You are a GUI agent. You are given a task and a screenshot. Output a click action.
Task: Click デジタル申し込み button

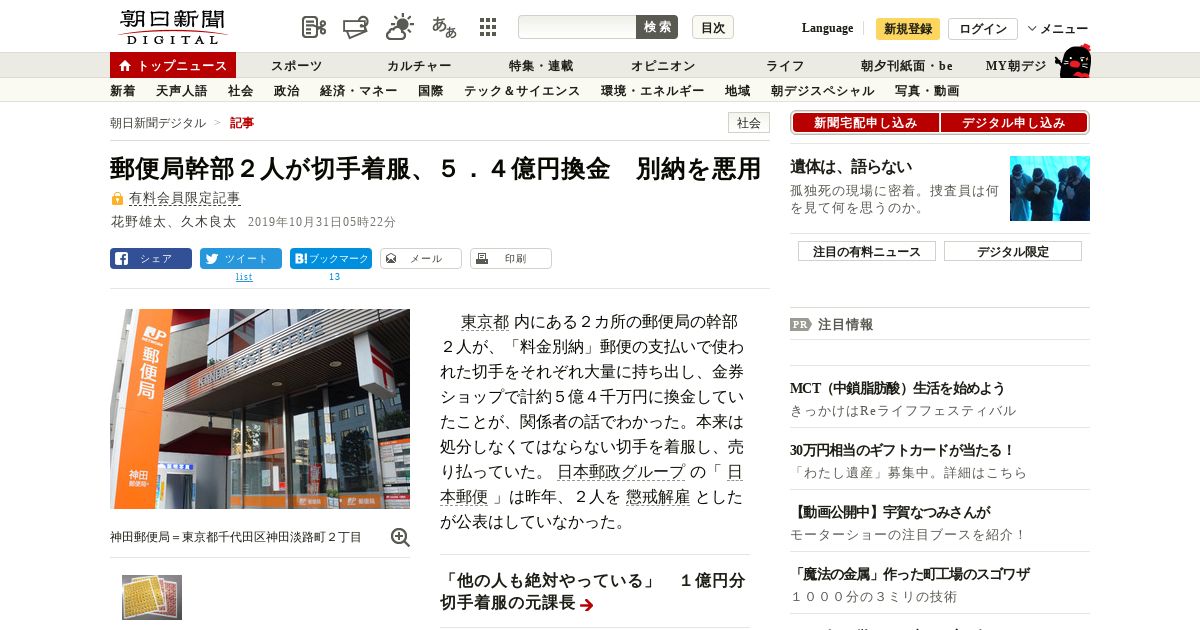(x=1014, y=123)
